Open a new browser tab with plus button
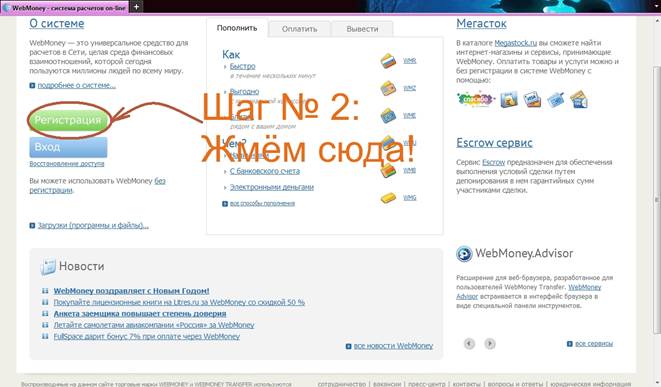Viewport: 661px width, 387px height. 136,7
